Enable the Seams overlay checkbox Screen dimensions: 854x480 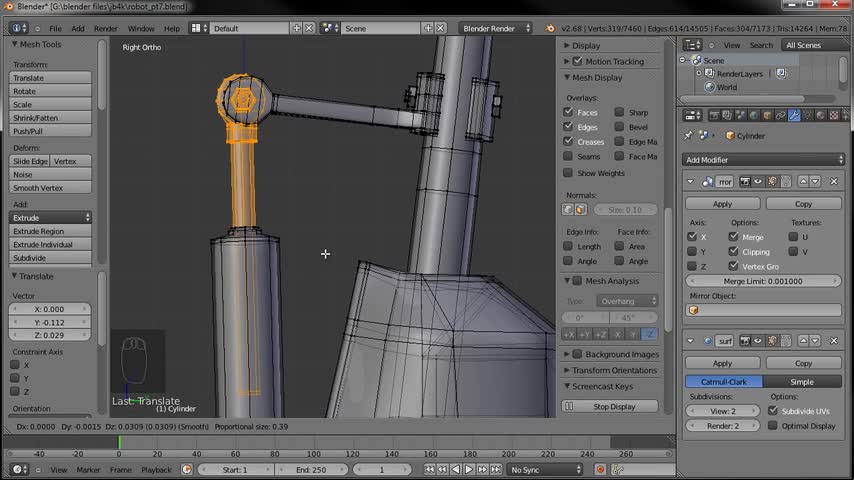568,157
